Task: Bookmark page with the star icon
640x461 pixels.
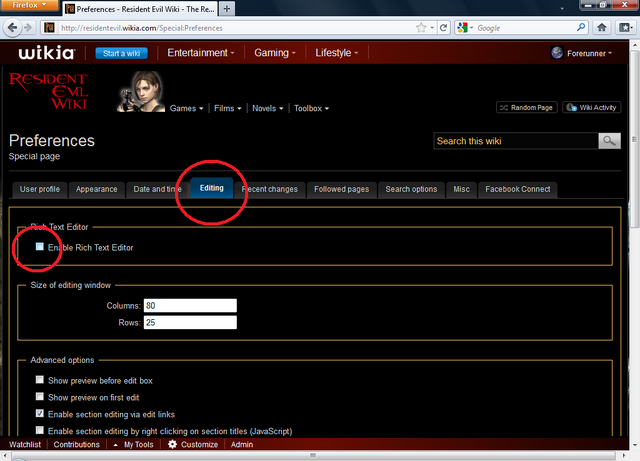Action: (x=421, y=28)
